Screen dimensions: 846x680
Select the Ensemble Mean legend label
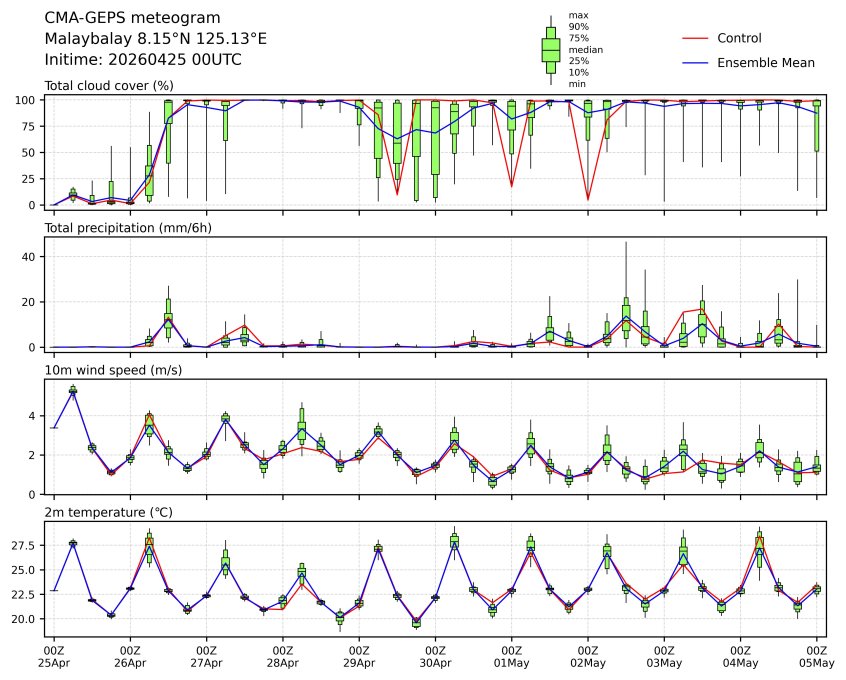tap(766, 62)
